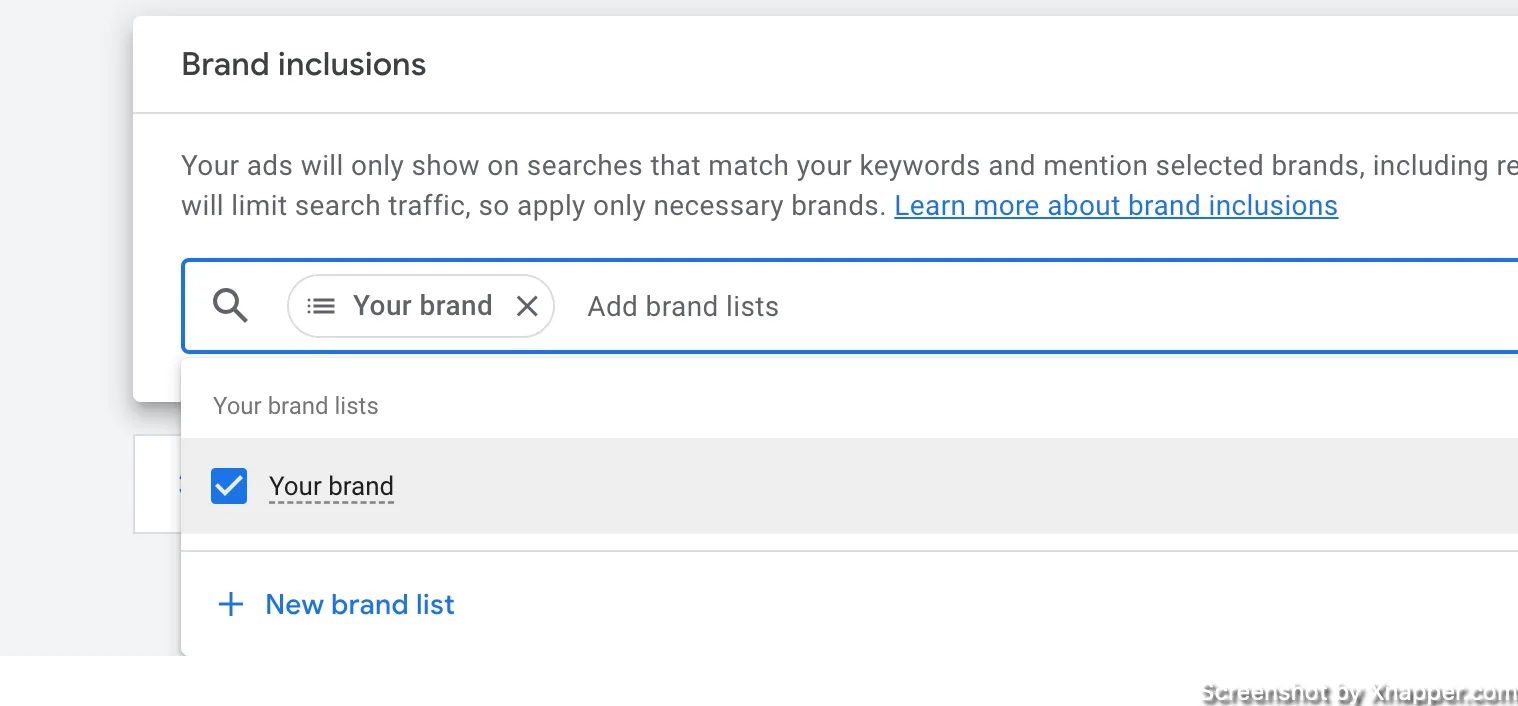Click the highlighted Your brand dropdown row
Viewport: 1518px width, 706px height.
(x=849, y=486)
